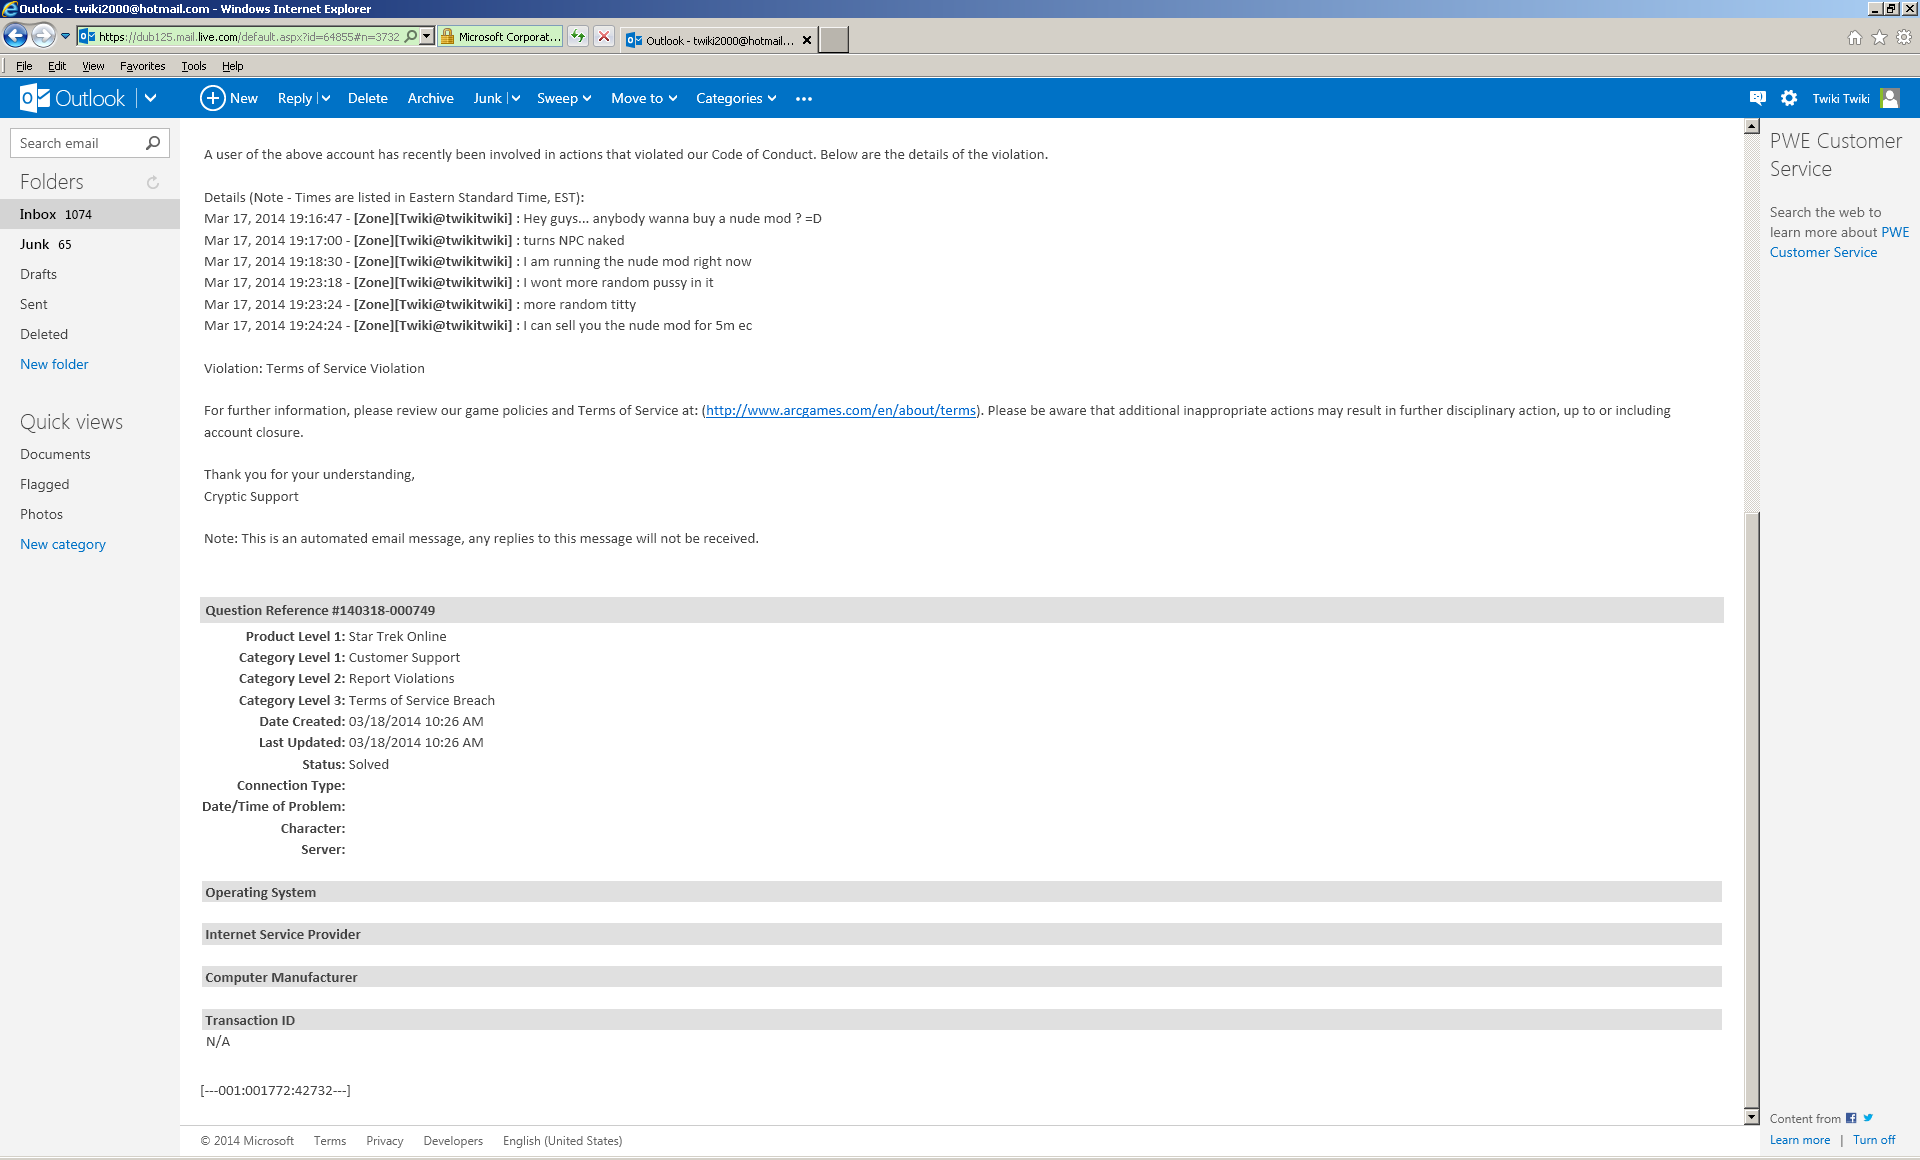Open the more actions ellipsis menu

click(803, 99)
